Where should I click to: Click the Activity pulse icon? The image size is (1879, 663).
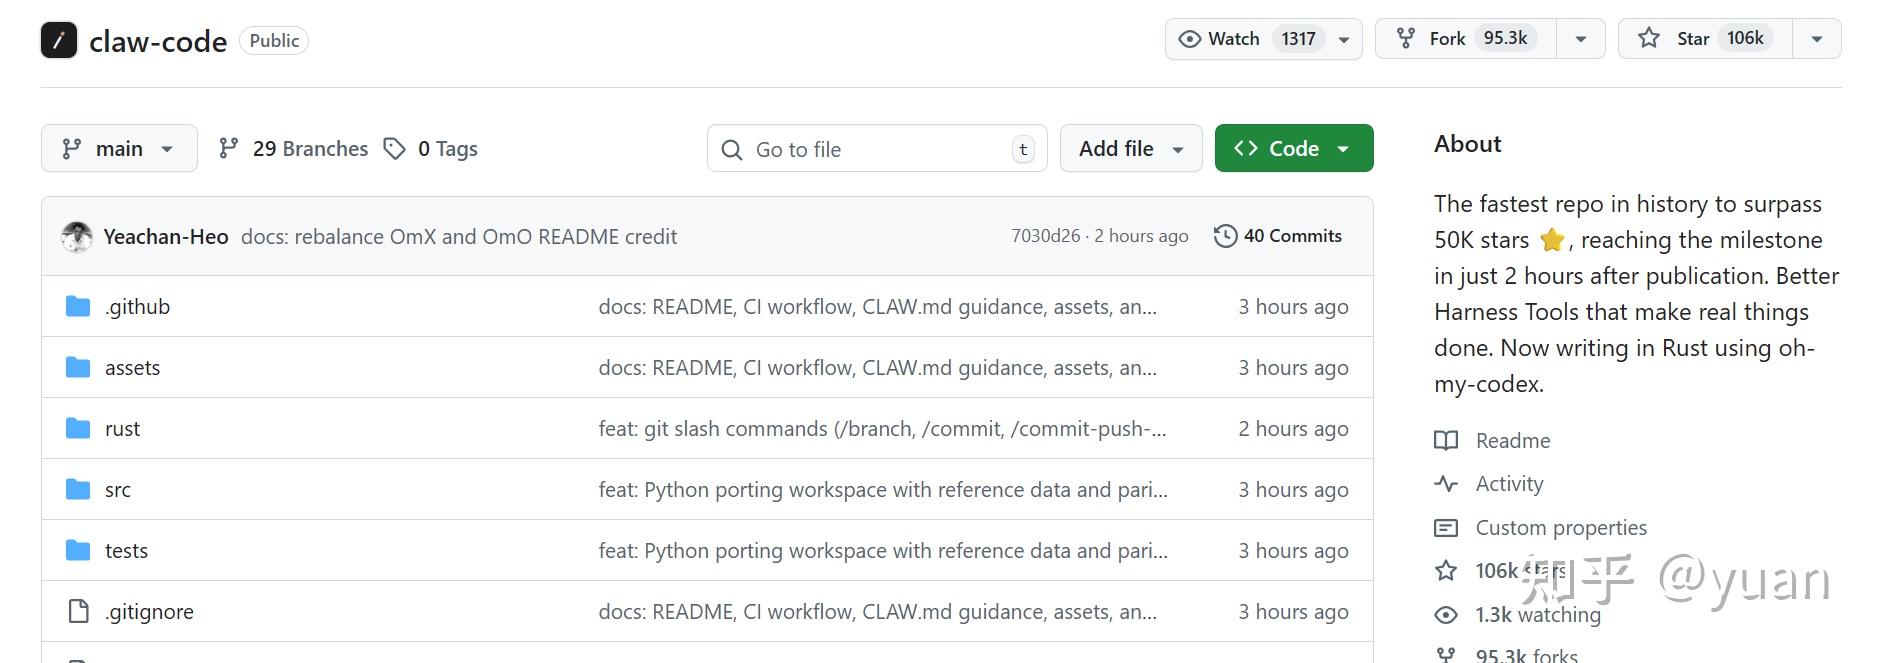pos(1446,484)
